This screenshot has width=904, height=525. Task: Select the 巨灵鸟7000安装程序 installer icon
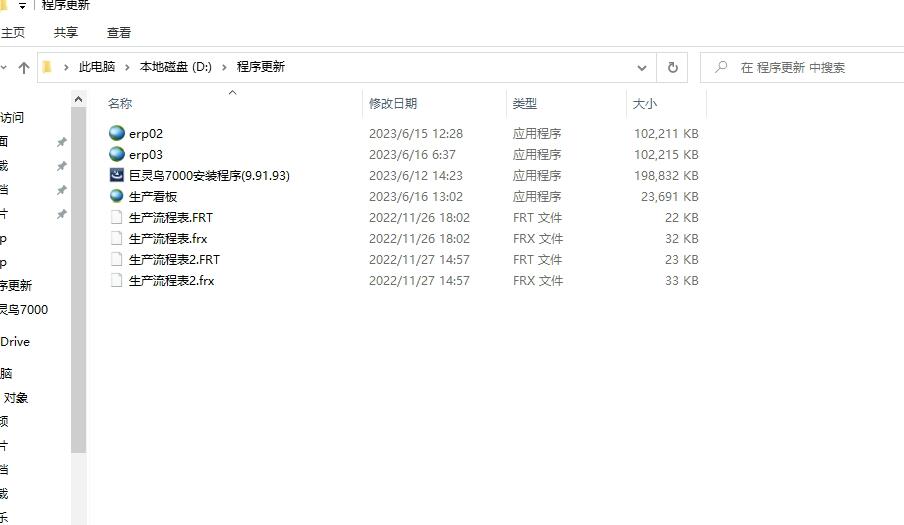click(x=117, y=175)
